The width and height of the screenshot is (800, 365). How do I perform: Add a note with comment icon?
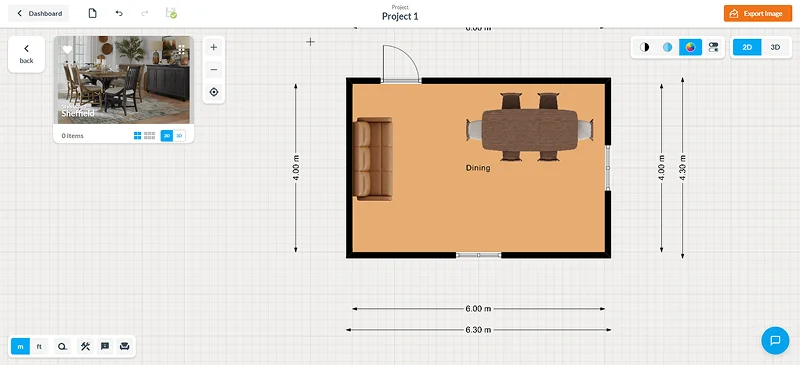[x=105, y=347]
